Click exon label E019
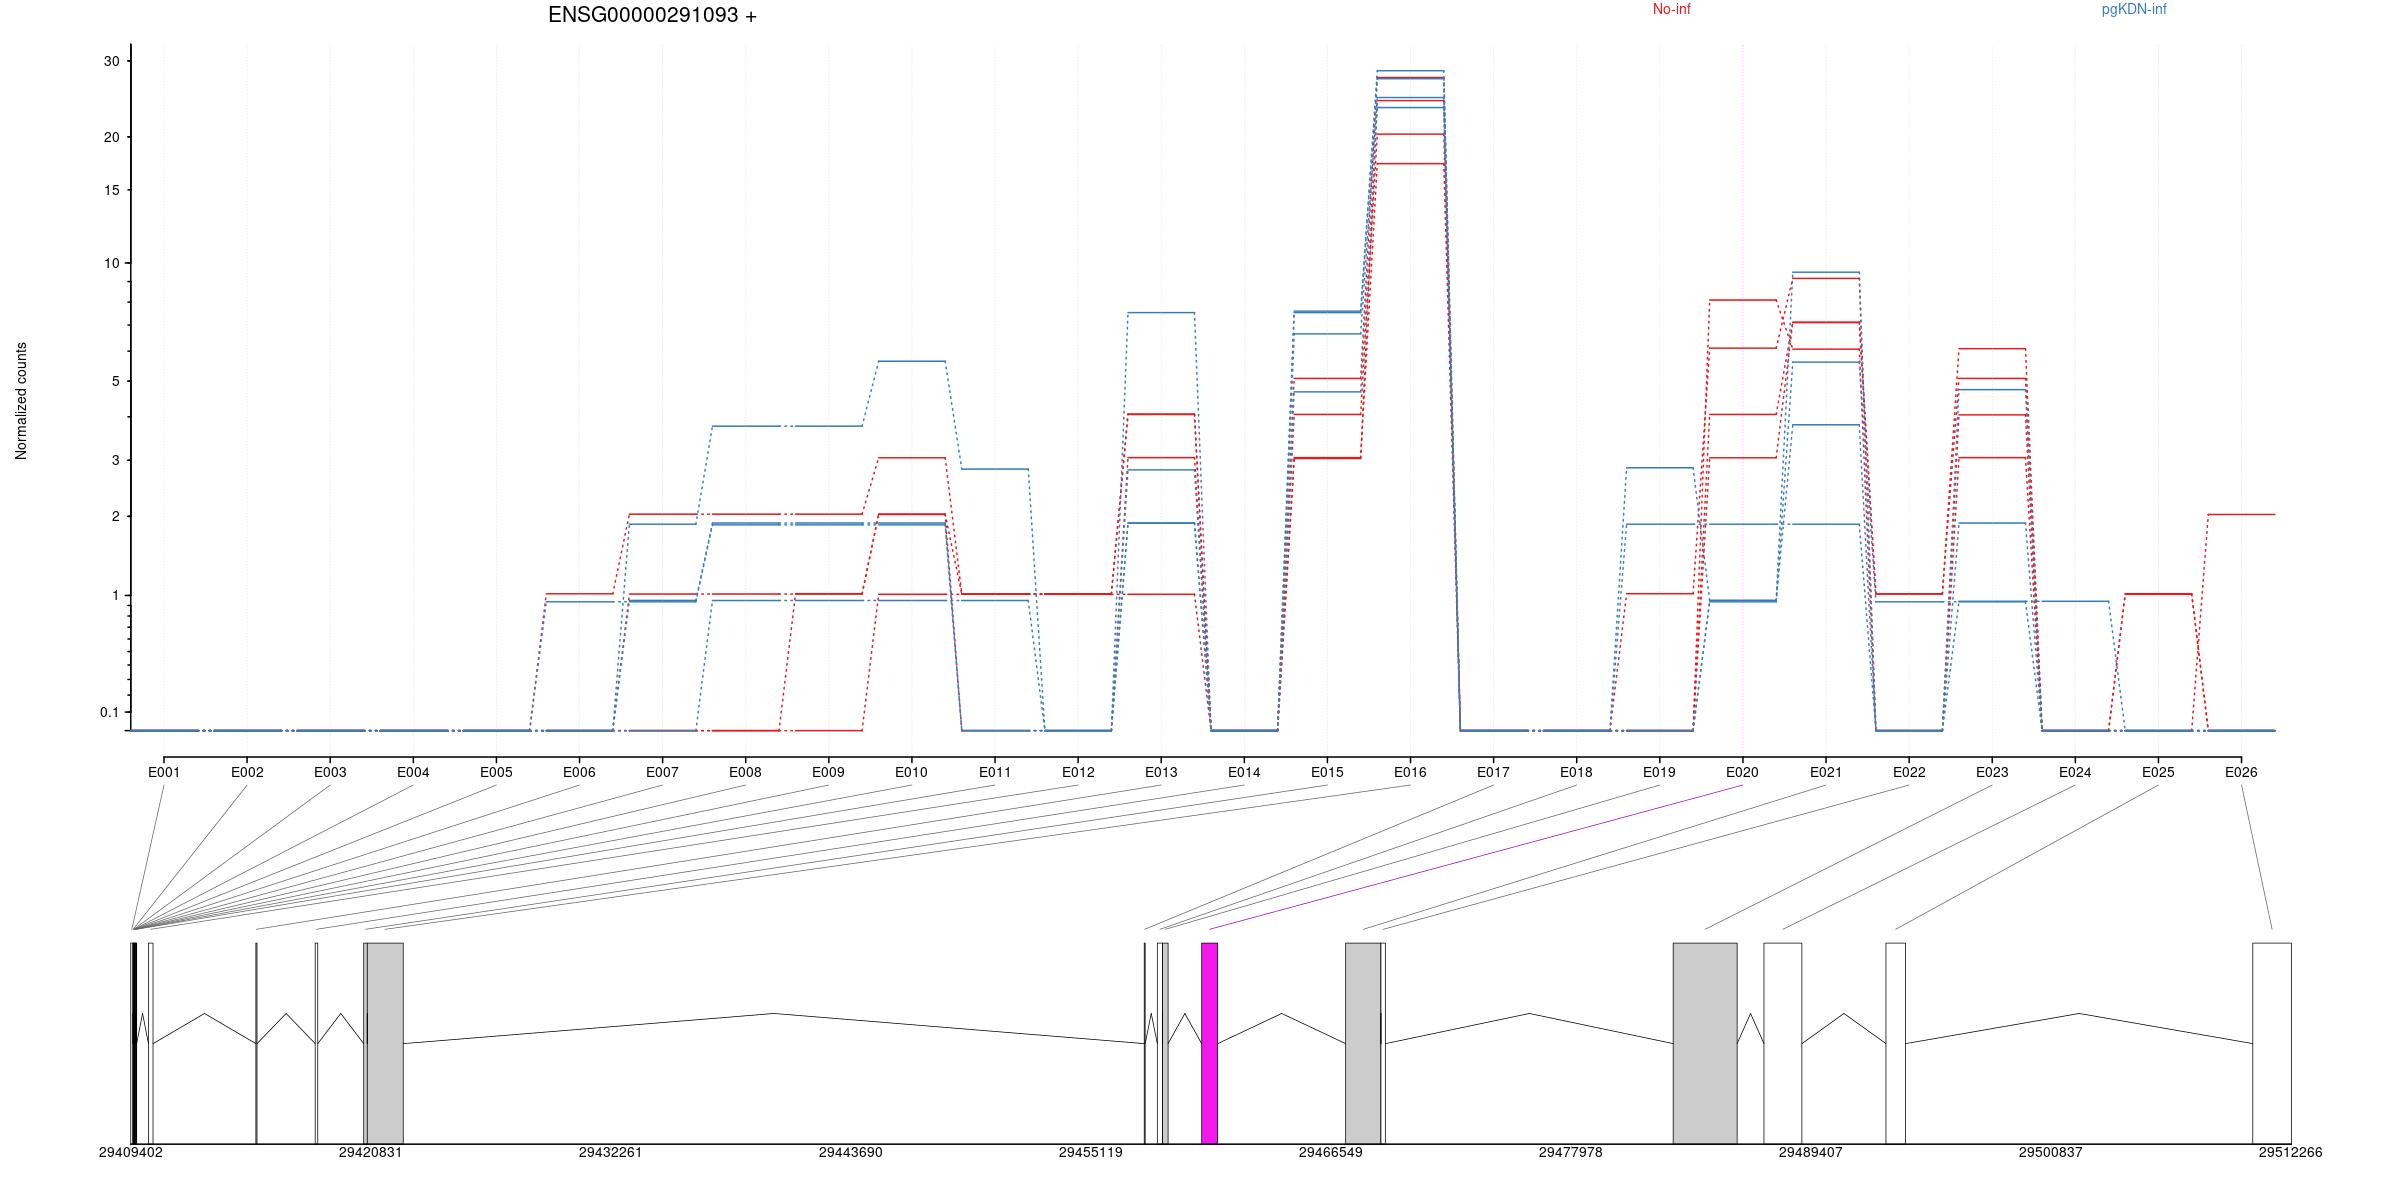The image size is (2400, 1200). tap(1659, 772)
